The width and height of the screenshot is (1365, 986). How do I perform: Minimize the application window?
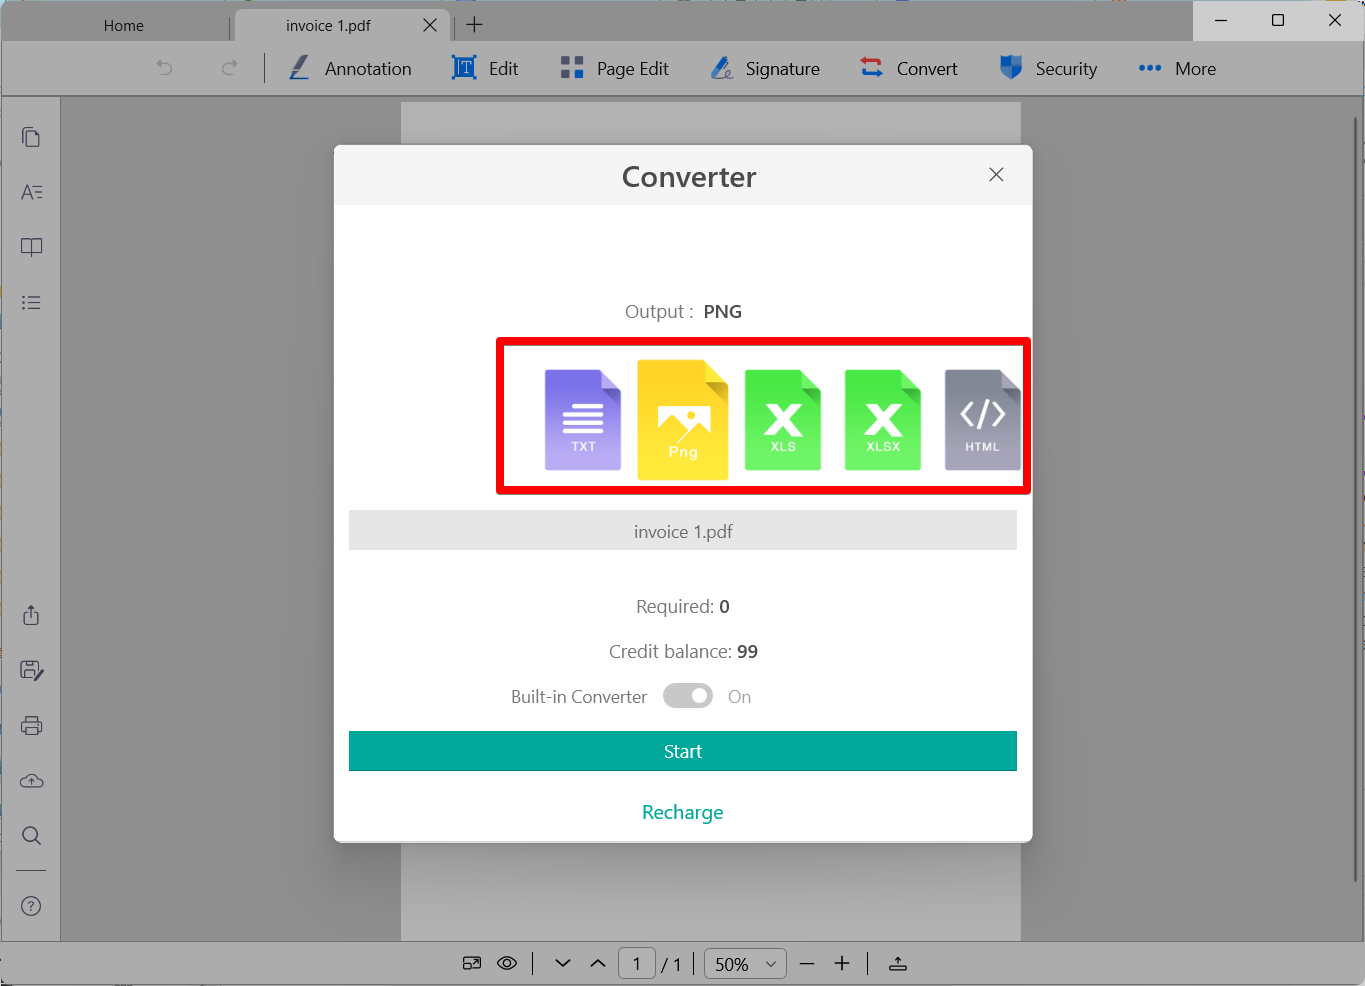[x=1221, y=20]
